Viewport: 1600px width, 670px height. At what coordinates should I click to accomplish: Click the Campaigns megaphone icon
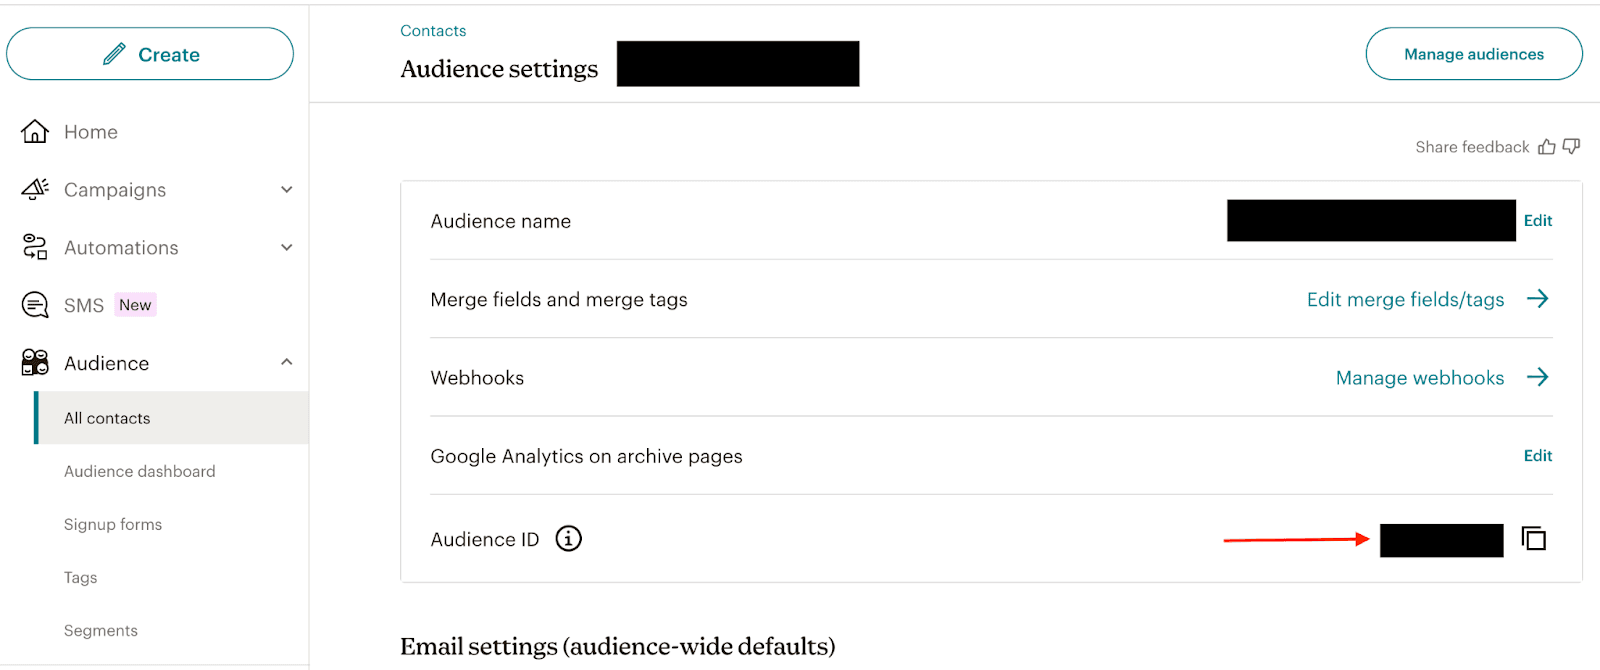[x=35, y=189]
